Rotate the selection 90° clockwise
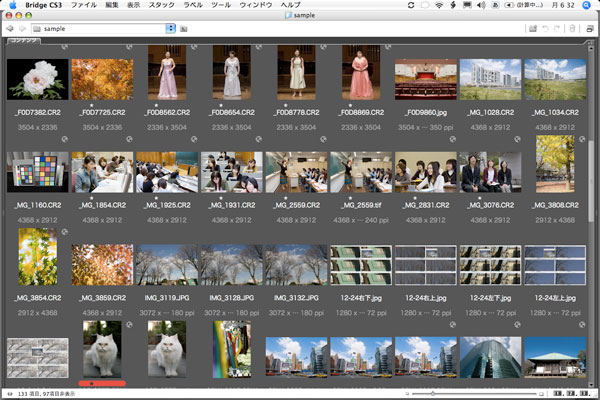The width and height of the screenshot is (600, 400). (557, 29)
